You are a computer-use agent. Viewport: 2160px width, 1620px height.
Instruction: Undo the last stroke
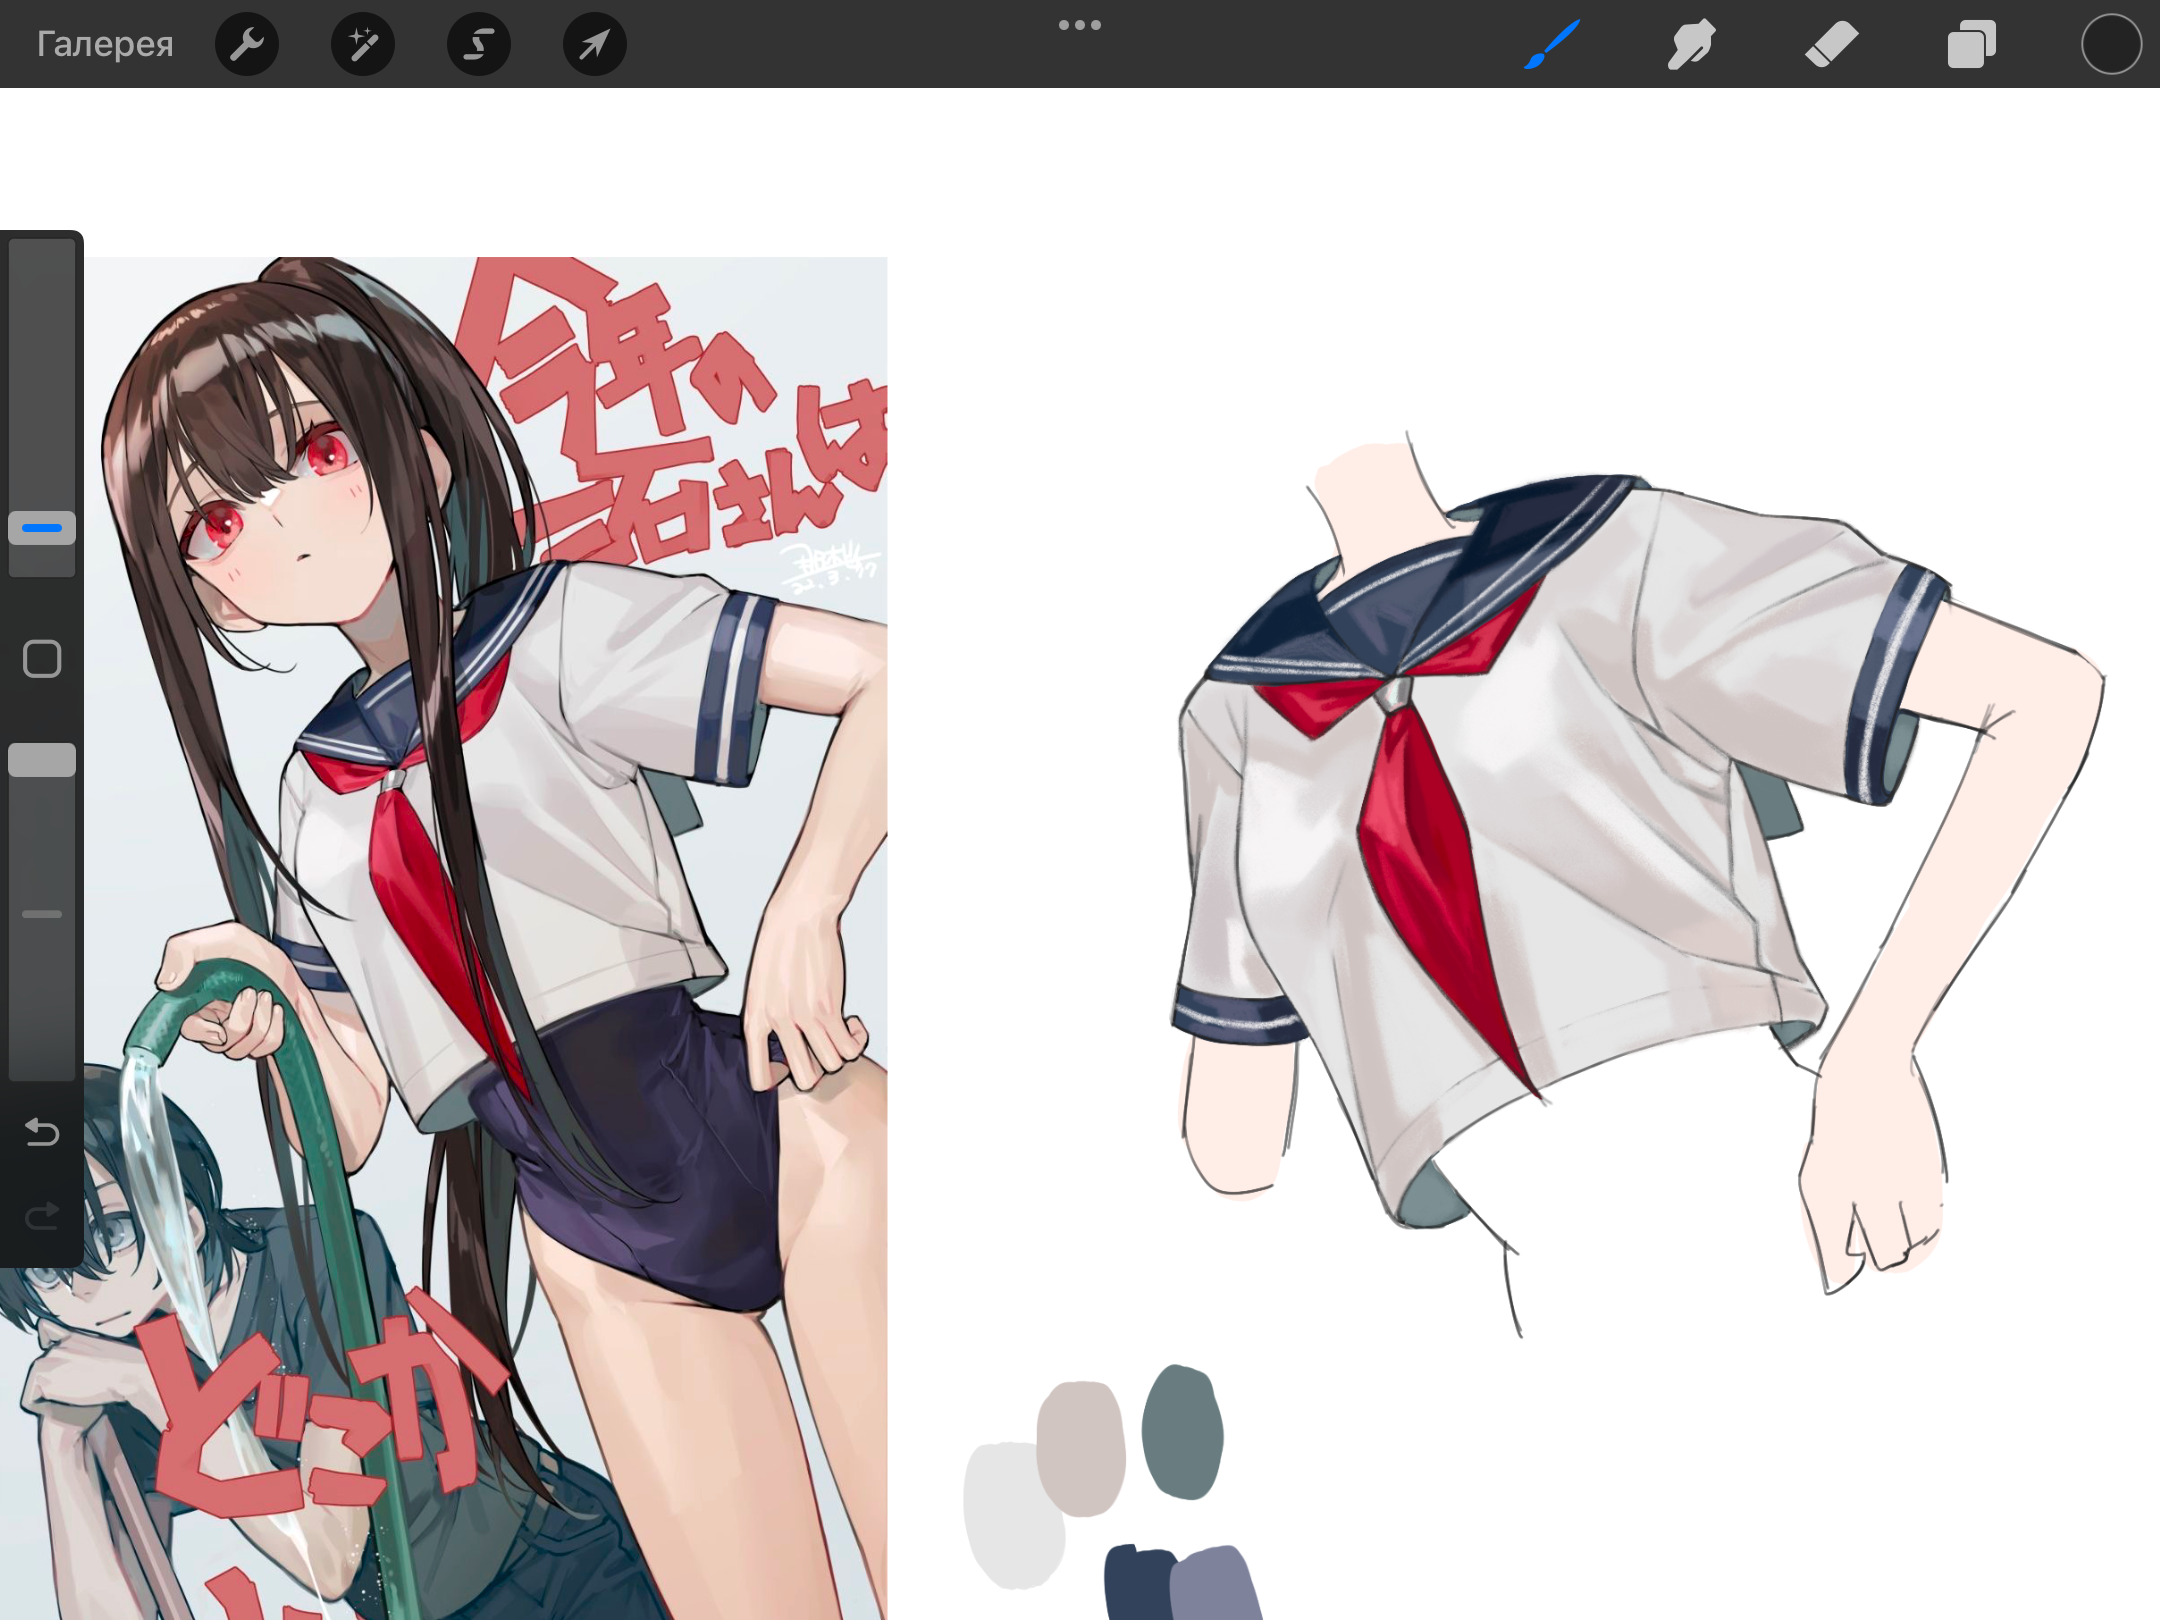(x=42, y=1132)
